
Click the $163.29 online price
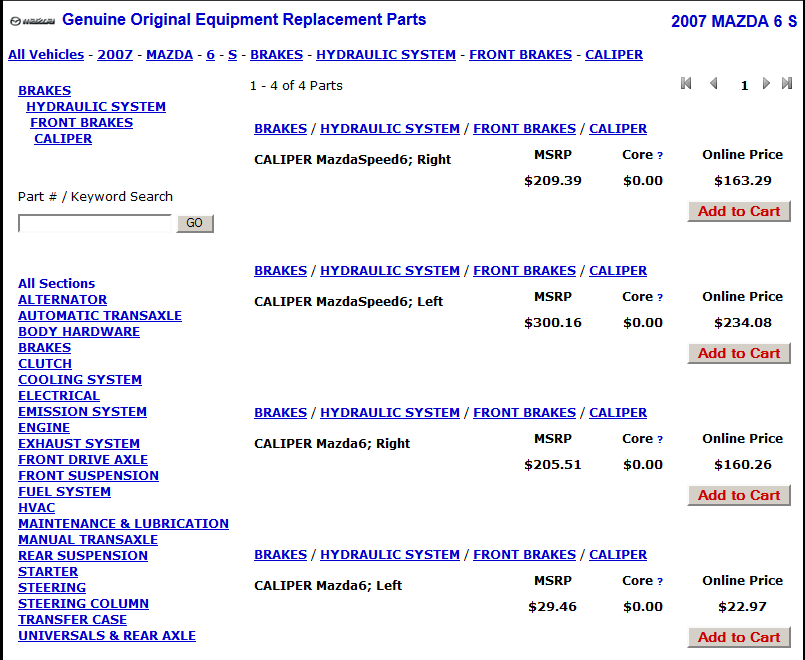(743, 181)
